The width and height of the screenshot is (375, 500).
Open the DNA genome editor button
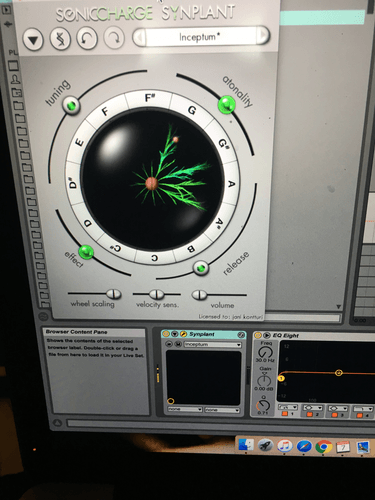tap(60, 38)
